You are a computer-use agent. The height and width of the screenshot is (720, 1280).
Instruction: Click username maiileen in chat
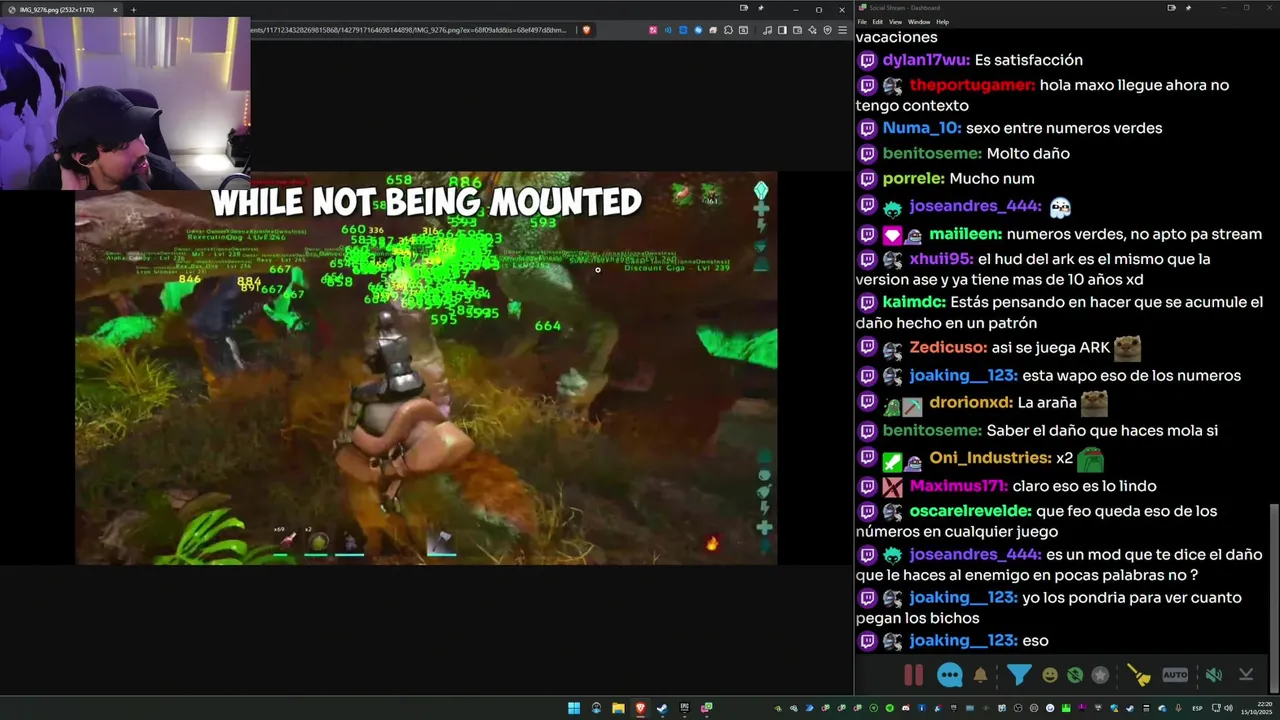point(965,234)
